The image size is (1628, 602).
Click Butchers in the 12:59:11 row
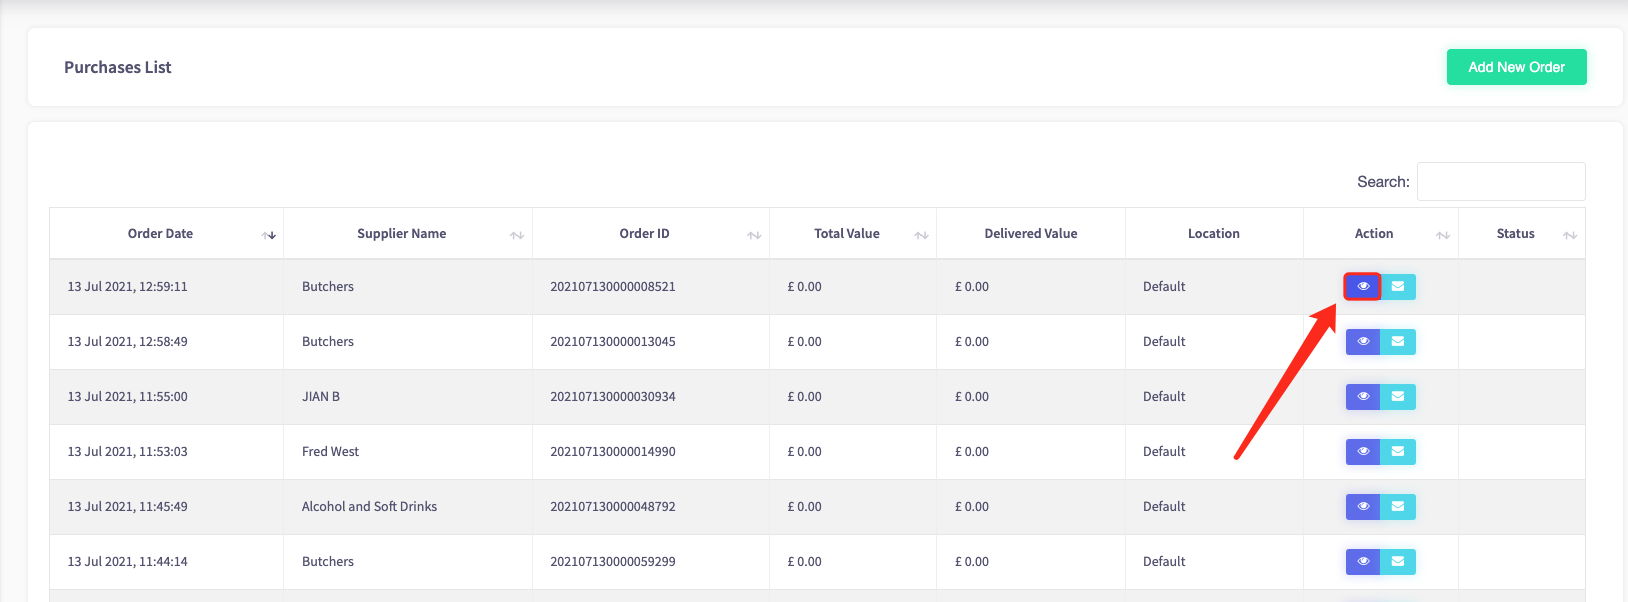pyautogui.click(x=328, y=287)
